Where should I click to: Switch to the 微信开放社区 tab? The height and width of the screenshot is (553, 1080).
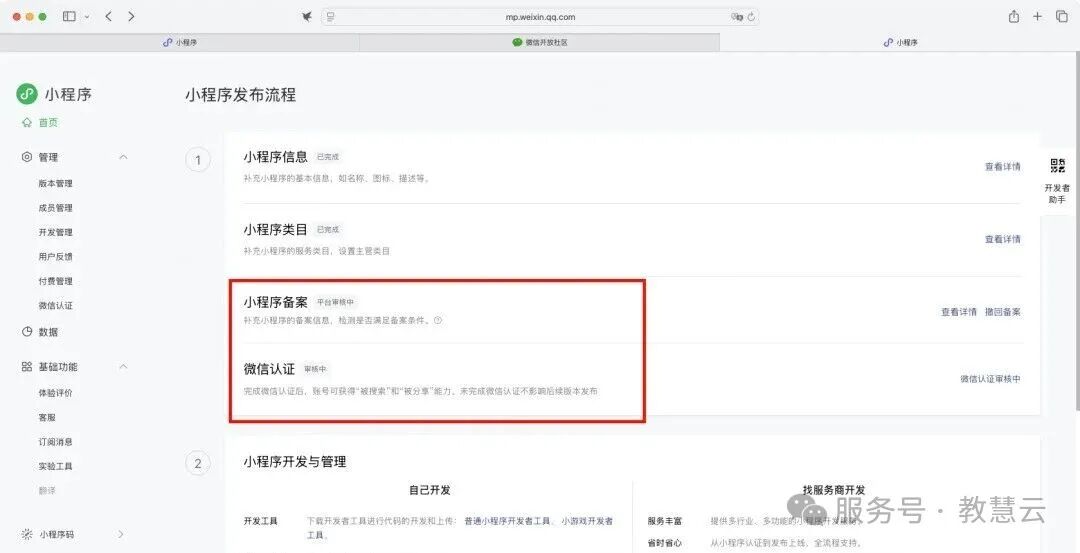click(x=539, y=42)
